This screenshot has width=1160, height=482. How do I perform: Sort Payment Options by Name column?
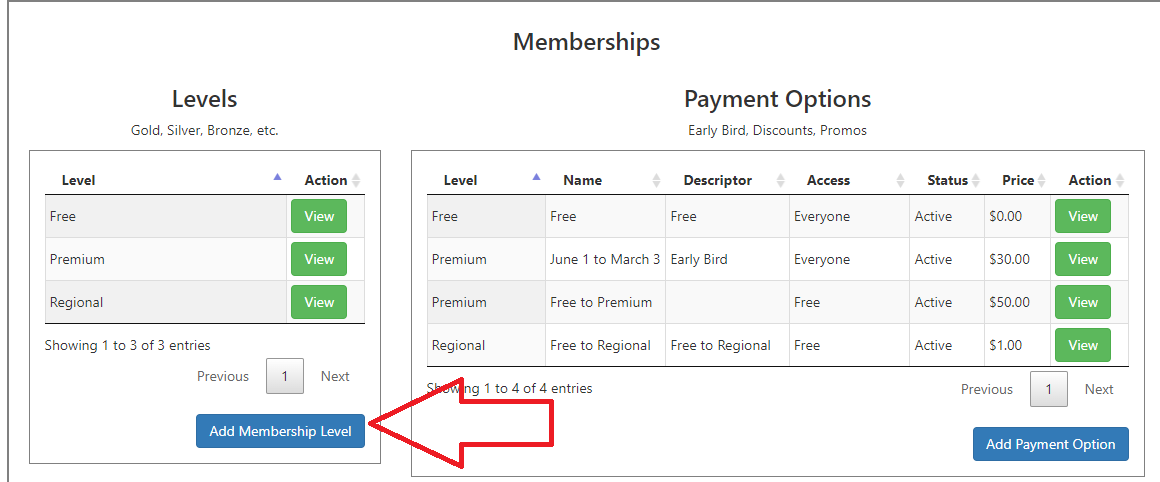604,180
